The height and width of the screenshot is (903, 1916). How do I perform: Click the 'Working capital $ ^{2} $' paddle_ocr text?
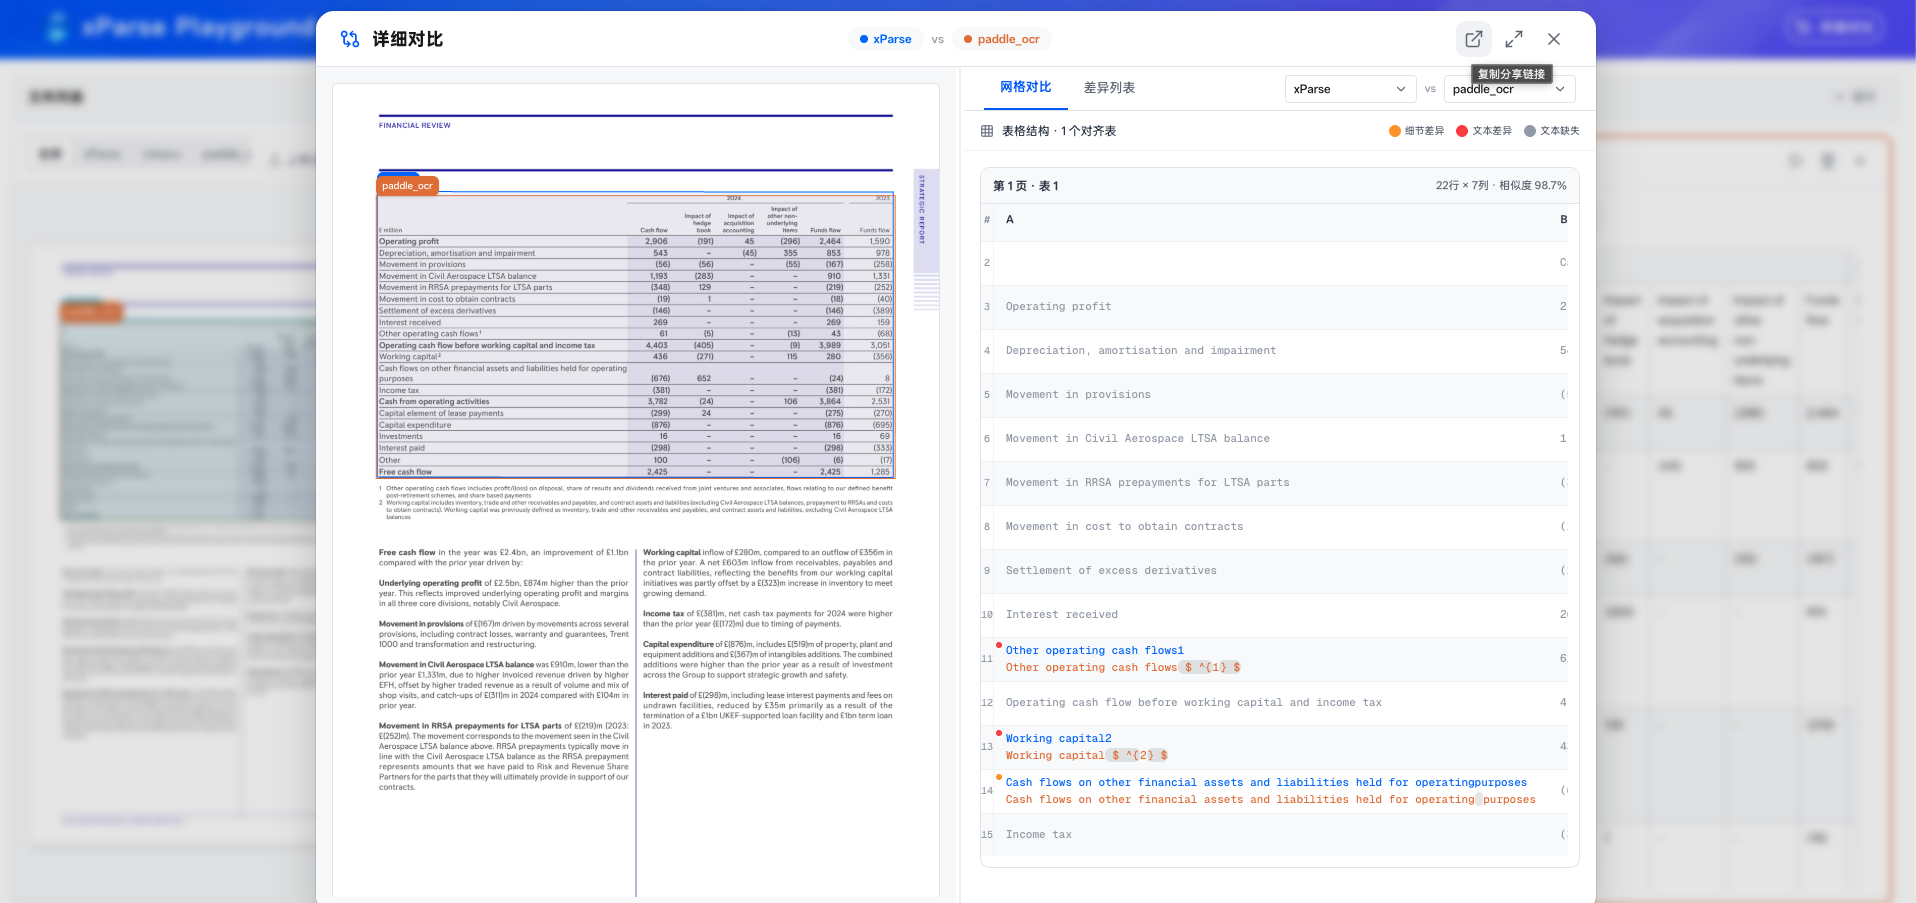[1087, 756]
